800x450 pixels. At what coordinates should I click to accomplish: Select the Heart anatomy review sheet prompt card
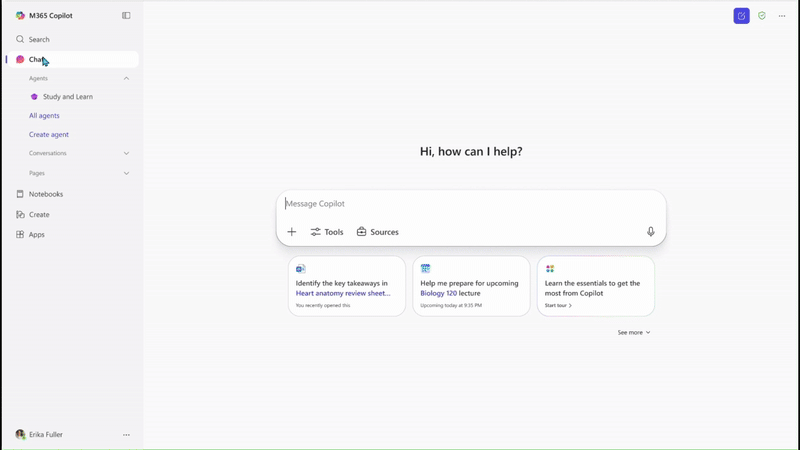pos(347,286)
